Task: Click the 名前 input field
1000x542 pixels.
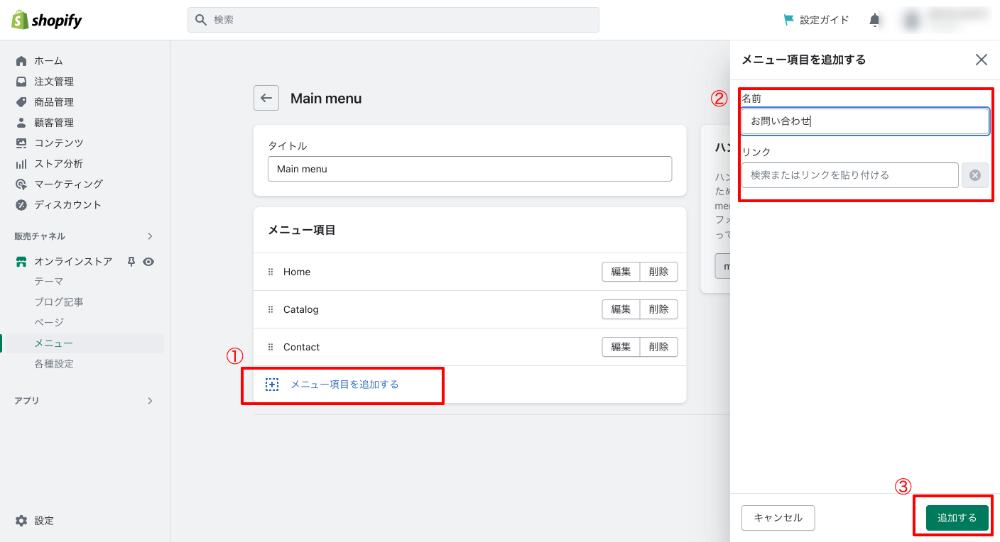Action: 865,121
